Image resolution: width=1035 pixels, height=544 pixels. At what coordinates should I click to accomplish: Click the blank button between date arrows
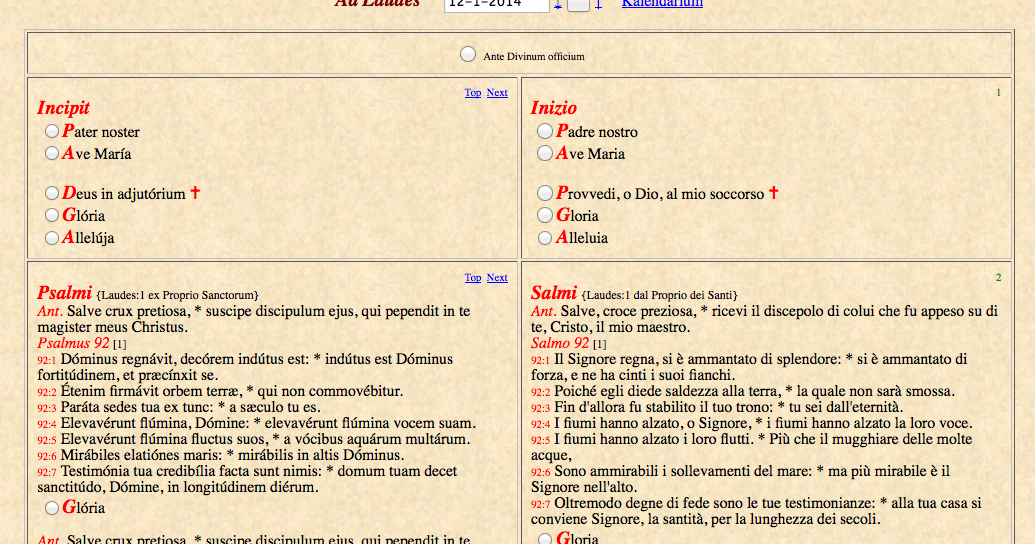click(x=578, y=5)
